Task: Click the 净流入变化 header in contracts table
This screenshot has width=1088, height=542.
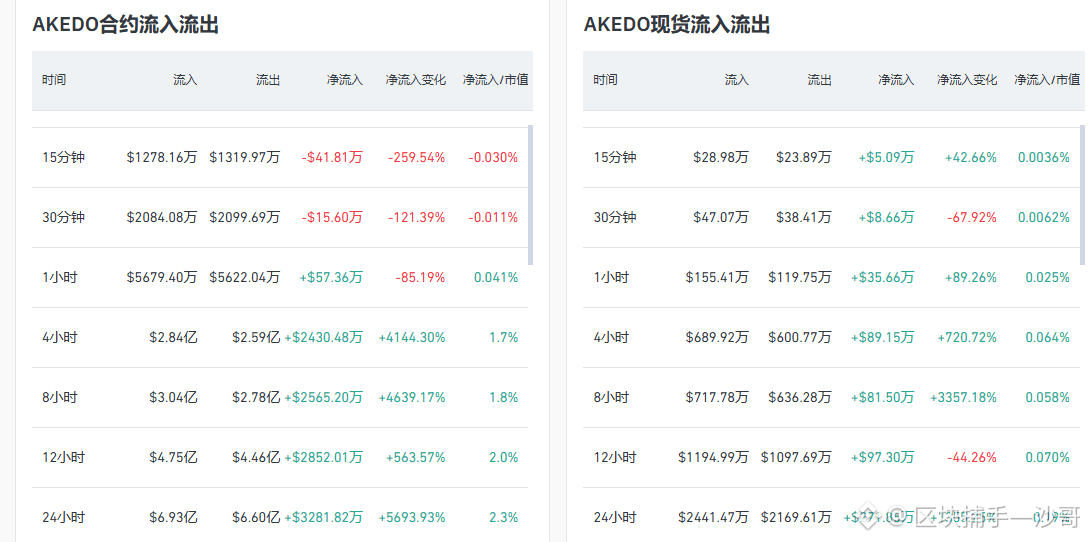Action: pyautogui.click(x=416, y=80)
